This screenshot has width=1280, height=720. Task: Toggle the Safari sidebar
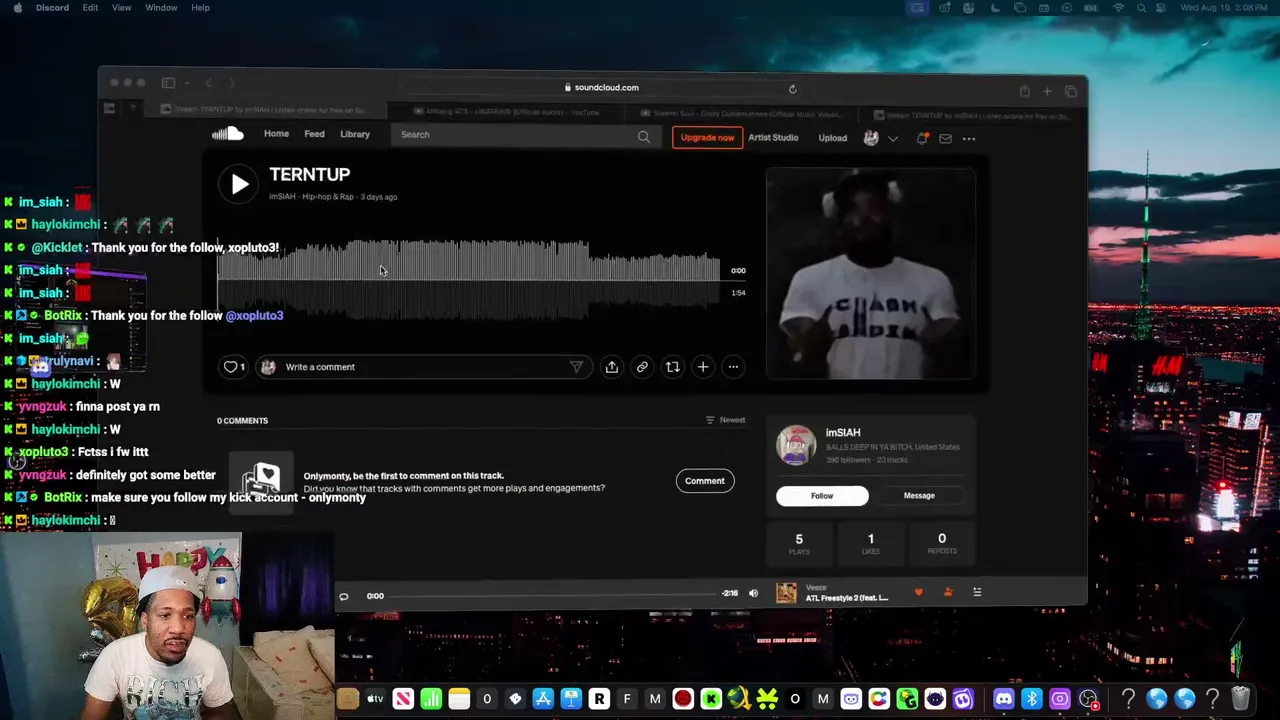click(x=168, y=83)
